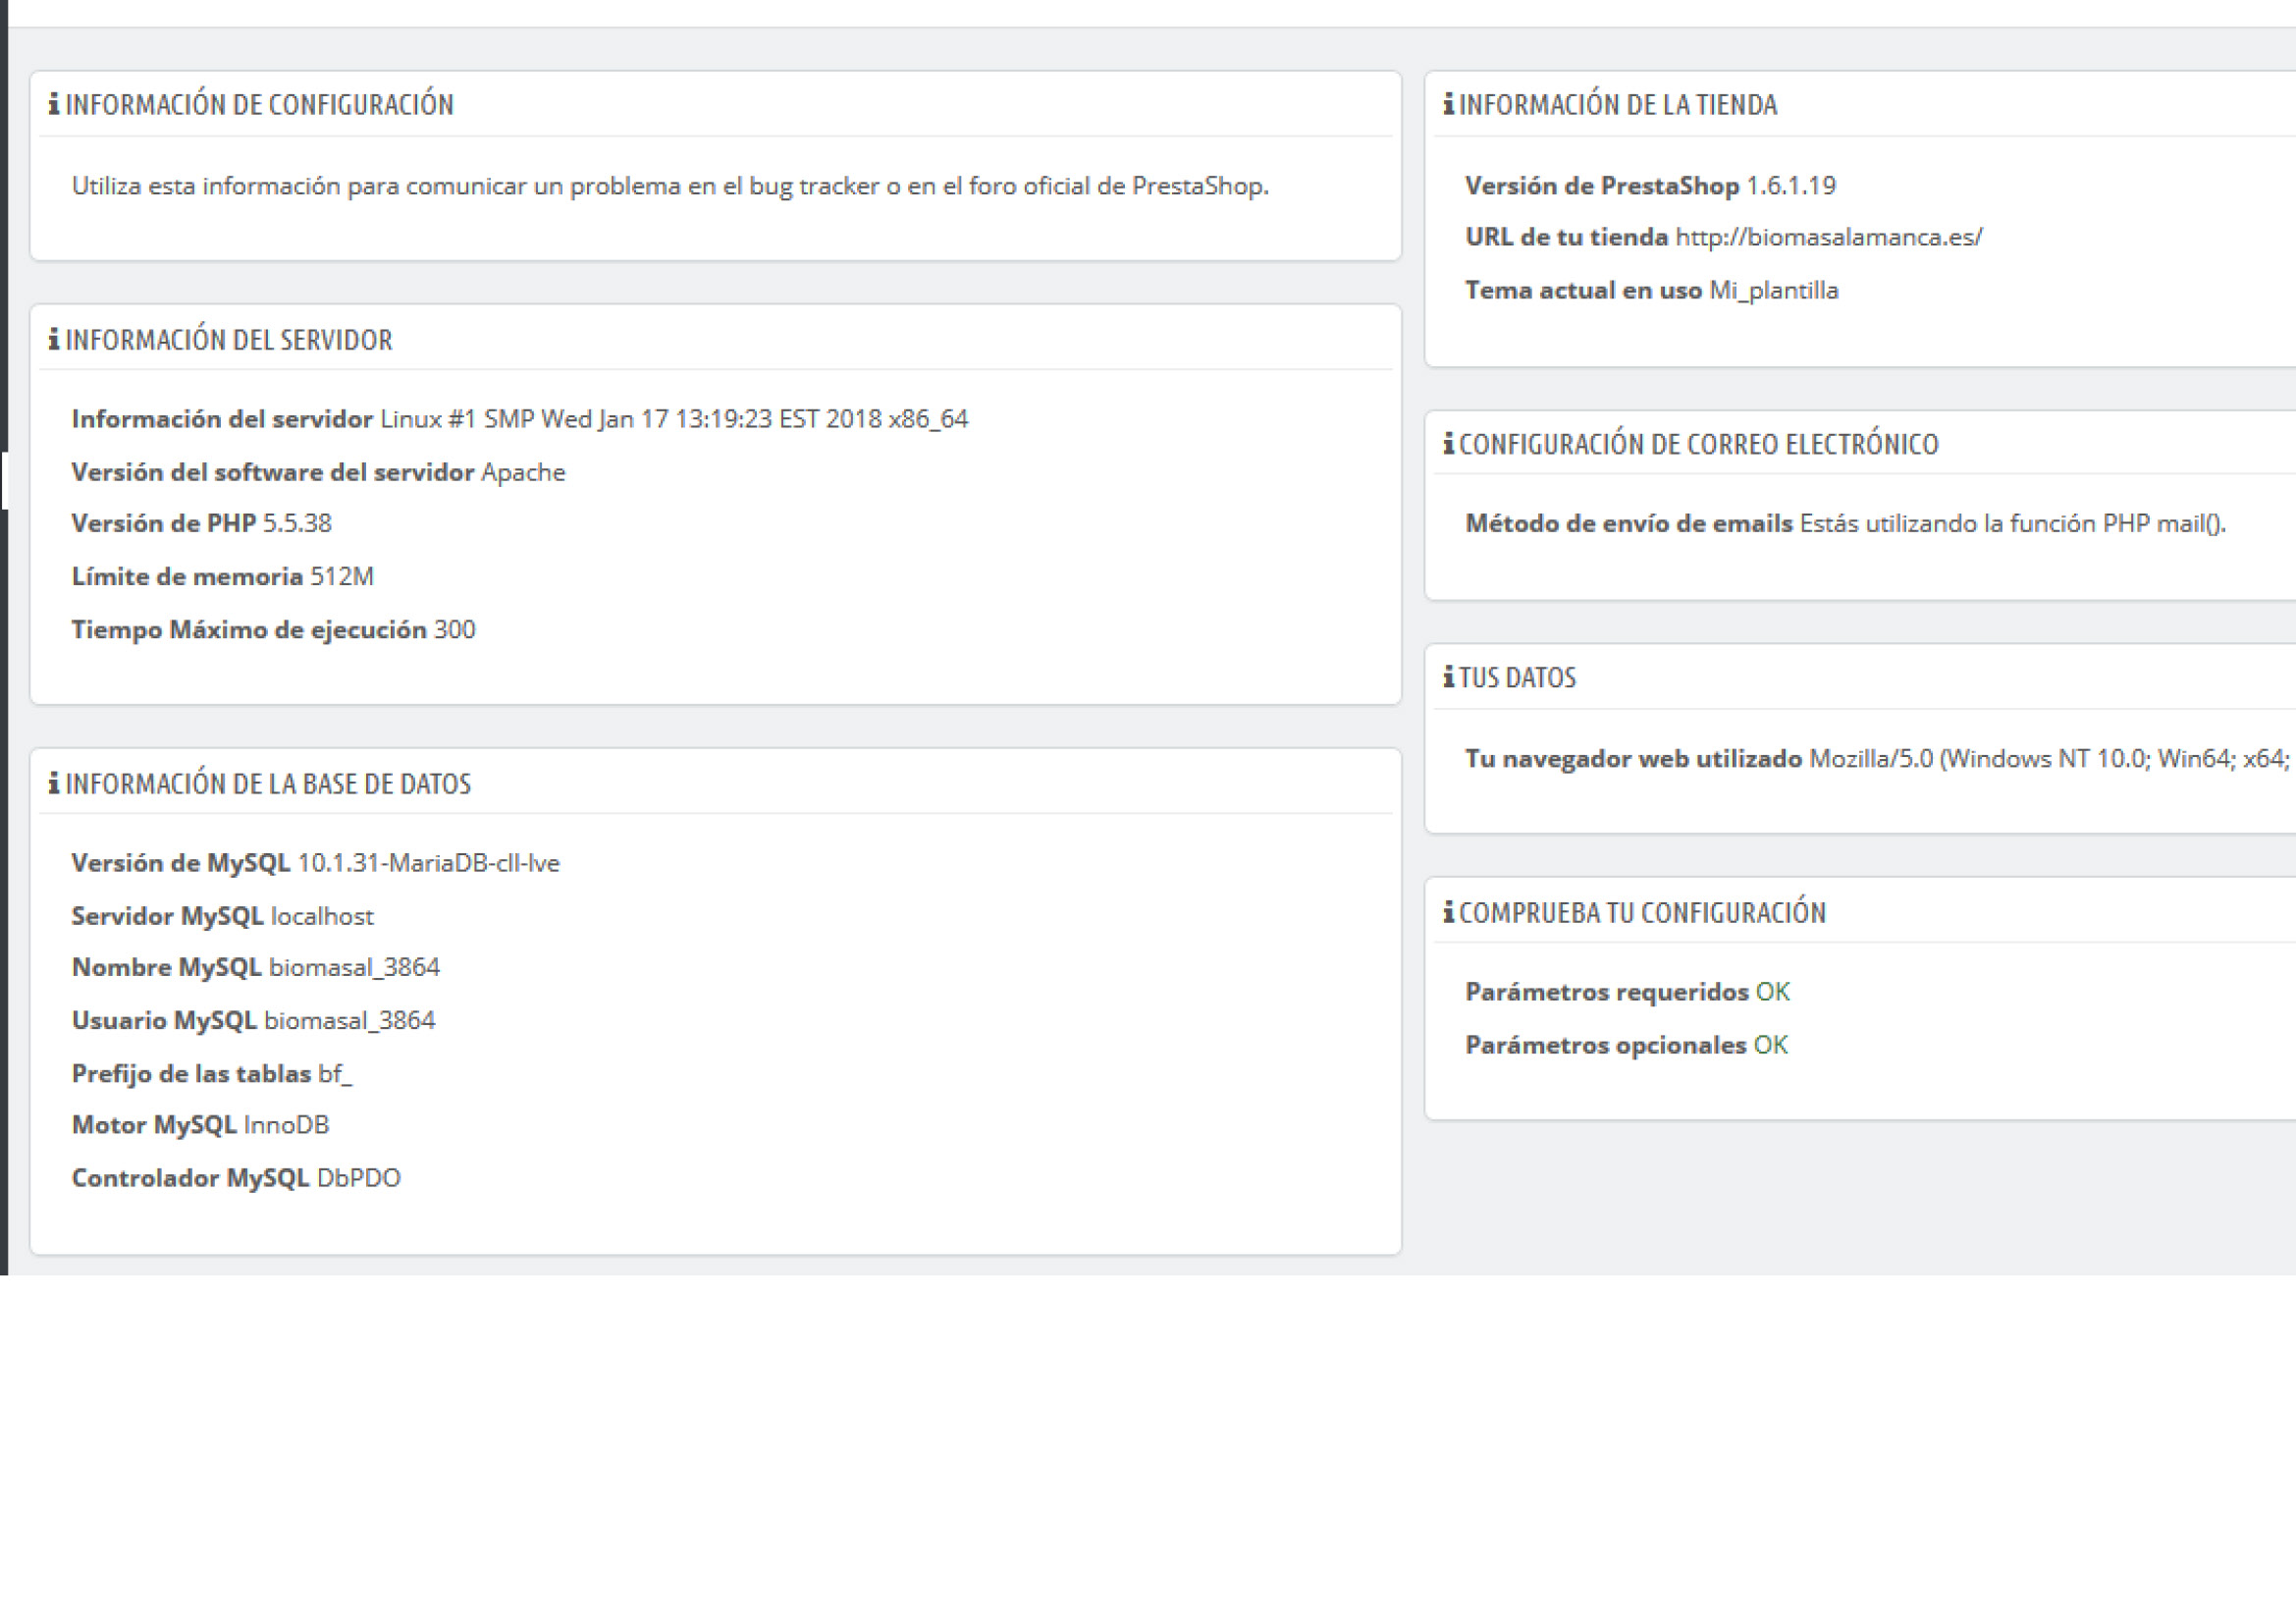Click info icon beside Información de la Base de Datos

54,784
